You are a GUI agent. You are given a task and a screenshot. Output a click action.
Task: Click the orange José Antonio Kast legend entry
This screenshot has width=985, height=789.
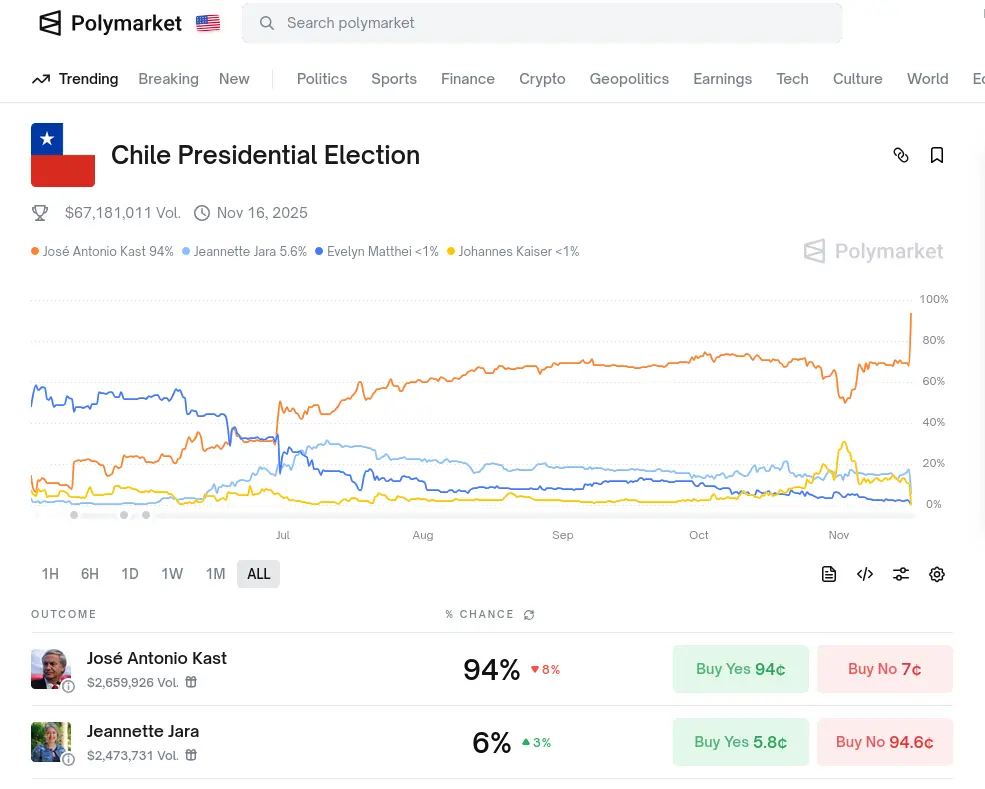click(103, 252)
